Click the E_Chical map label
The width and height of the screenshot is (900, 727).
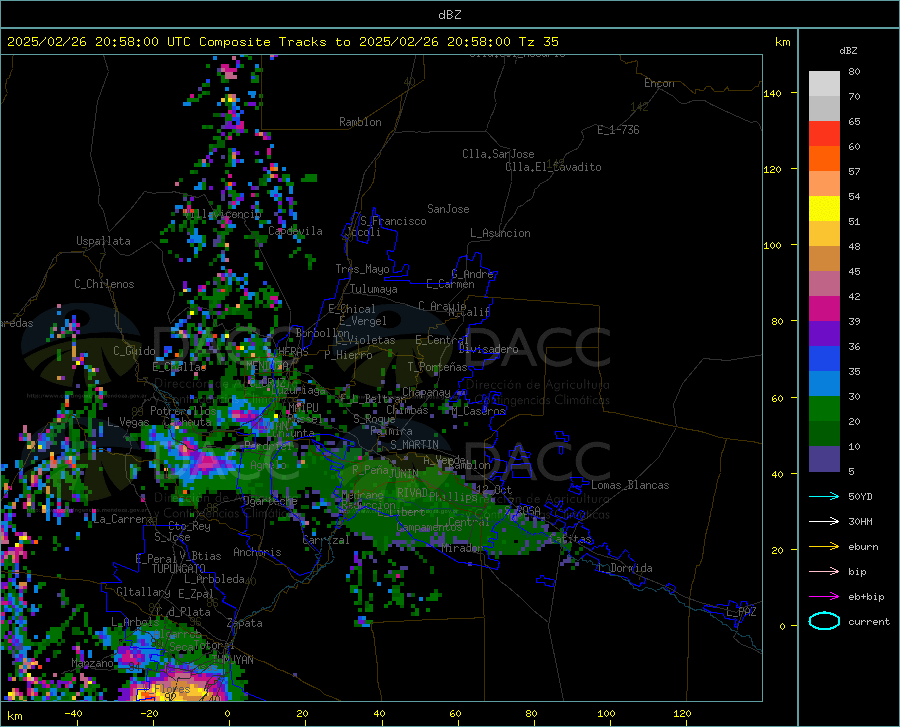click(352, 309)
